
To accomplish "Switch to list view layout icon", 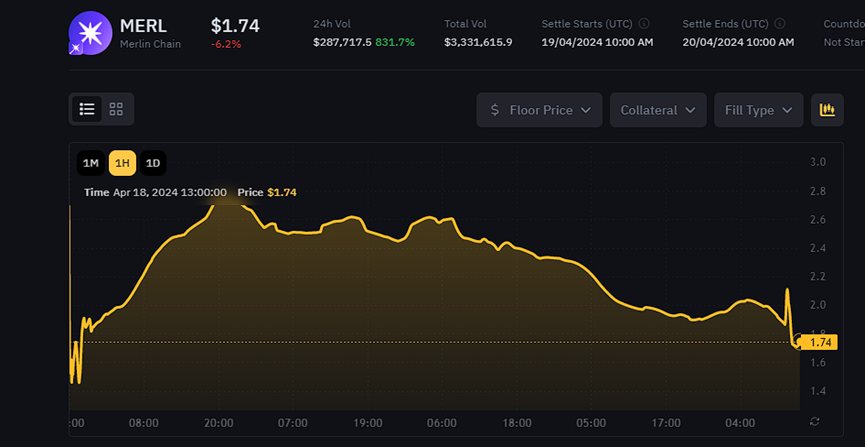I will [x=88, y=109].
